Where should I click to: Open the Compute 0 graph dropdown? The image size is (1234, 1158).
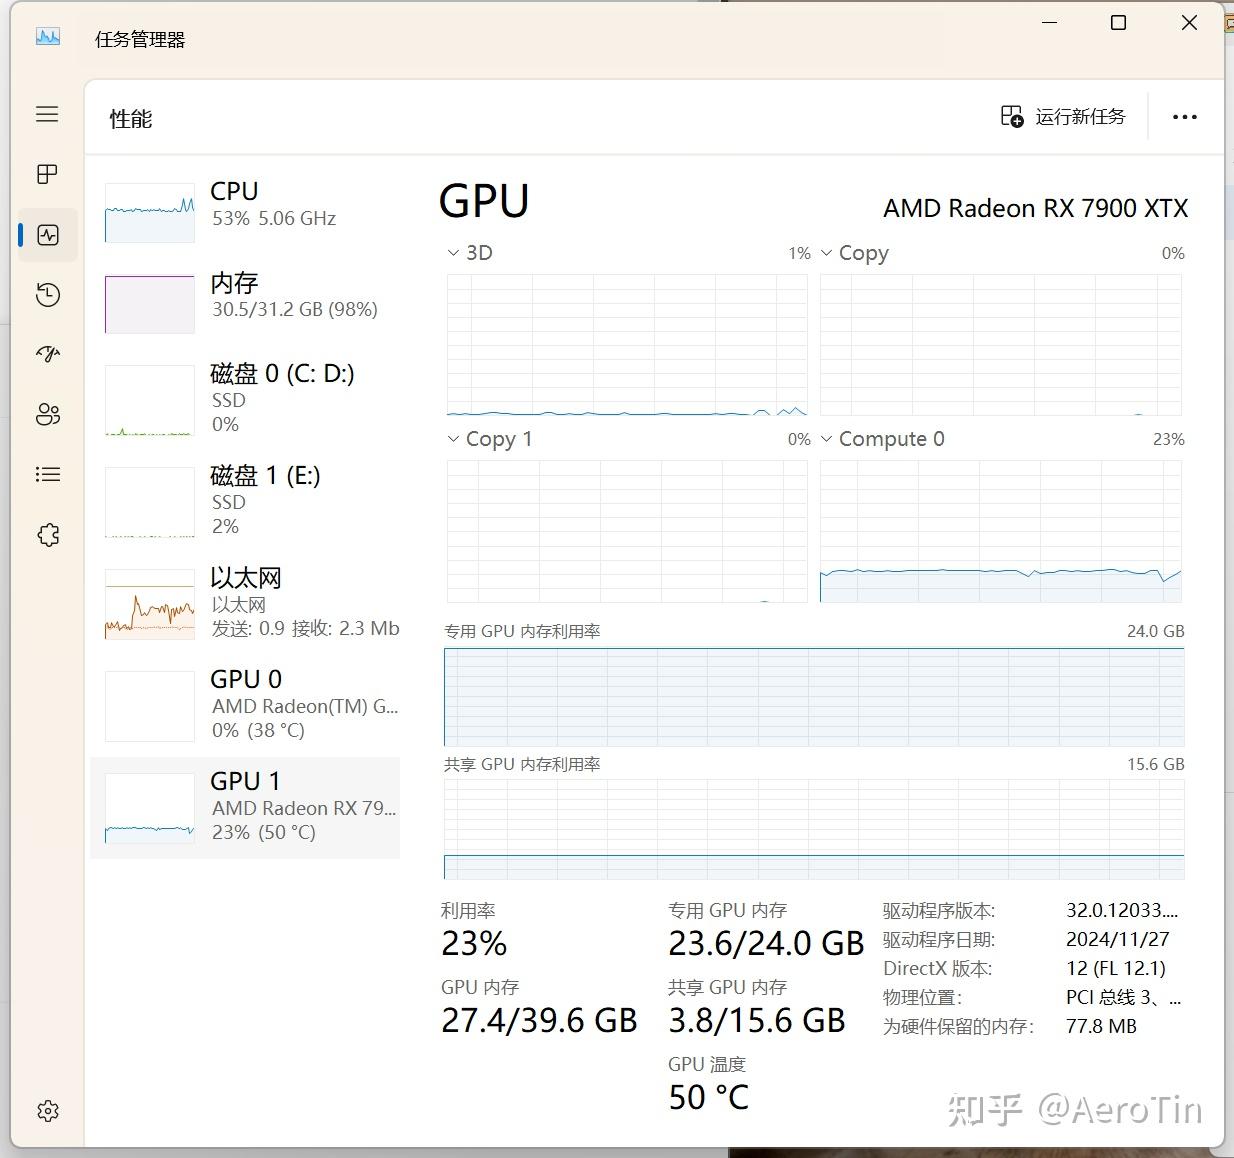(x=881, y=439)
